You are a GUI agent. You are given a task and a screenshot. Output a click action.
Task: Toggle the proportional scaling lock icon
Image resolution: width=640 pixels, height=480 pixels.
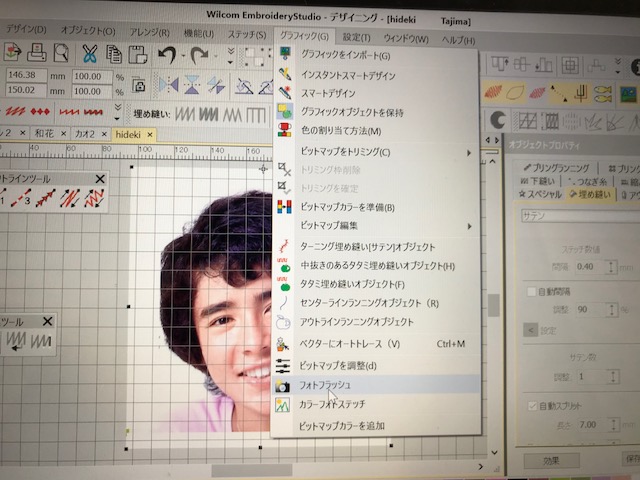[139, 85]
